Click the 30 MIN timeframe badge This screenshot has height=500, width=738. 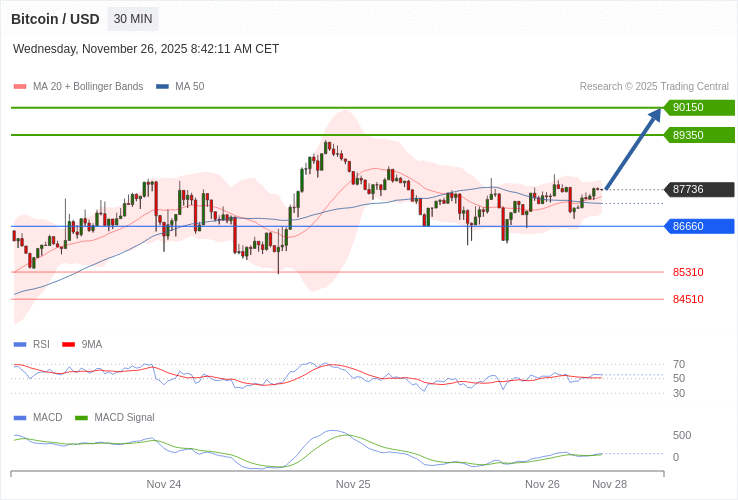tap(133, 19)
